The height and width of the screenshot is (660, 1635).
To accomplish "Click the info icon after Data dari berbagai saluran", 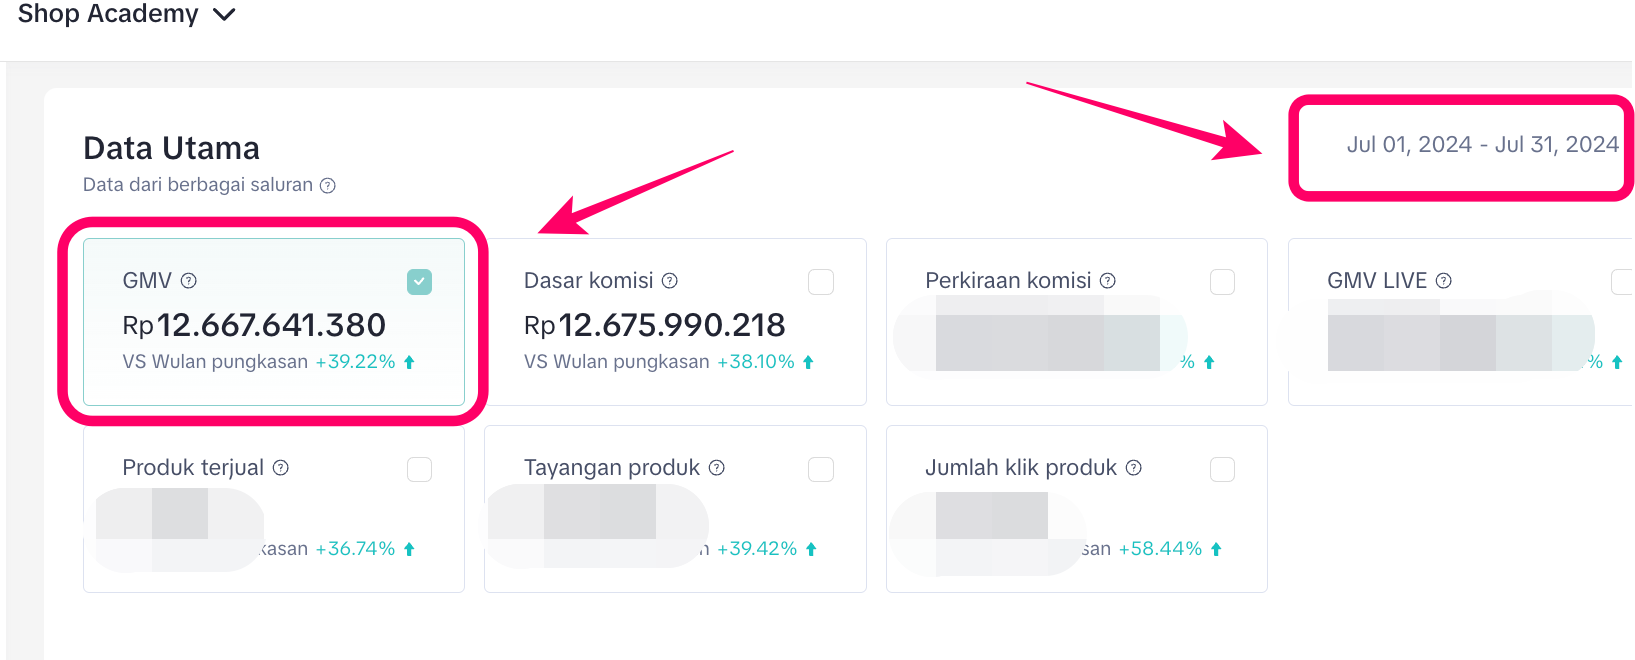I will click(x=328, y=185).
